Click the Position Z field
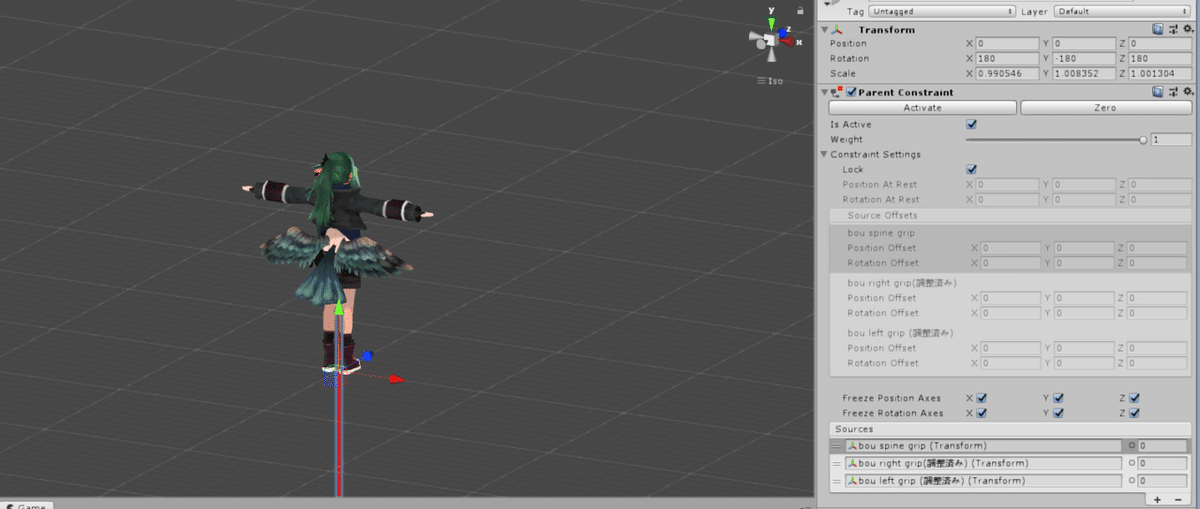The height and width of the screenshot is (509, 1200). click(x=1159, y=44)
